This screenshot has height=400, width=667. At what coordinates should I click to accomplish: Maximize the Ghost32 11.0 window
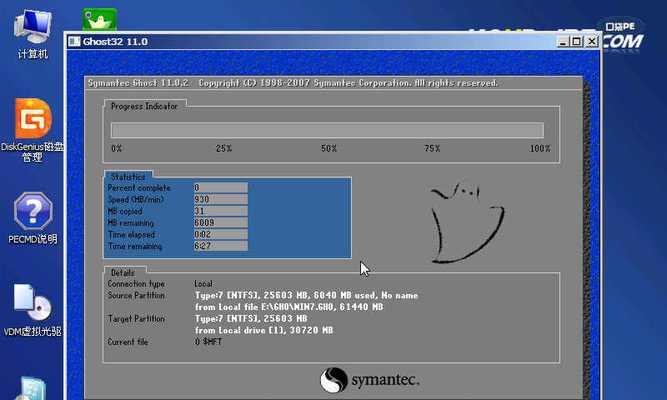(578, 42)
